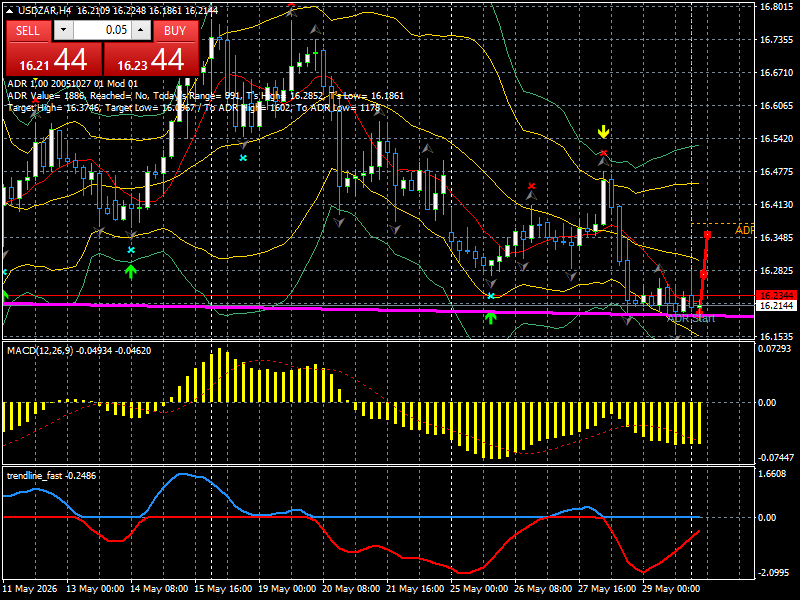
Task: Click the '19 May 00:00' time axis label
Action: (288, 589)
